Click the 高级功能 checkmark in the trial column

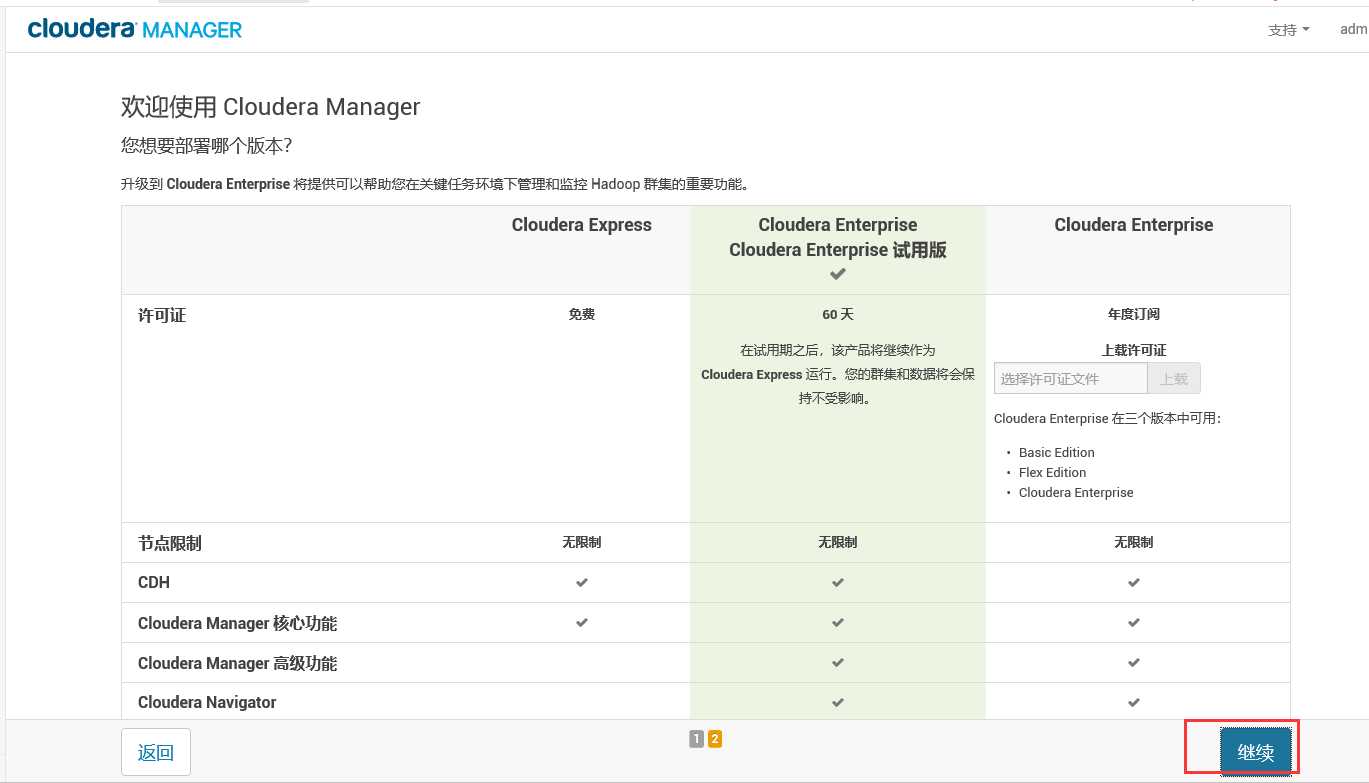pos(838,662)
